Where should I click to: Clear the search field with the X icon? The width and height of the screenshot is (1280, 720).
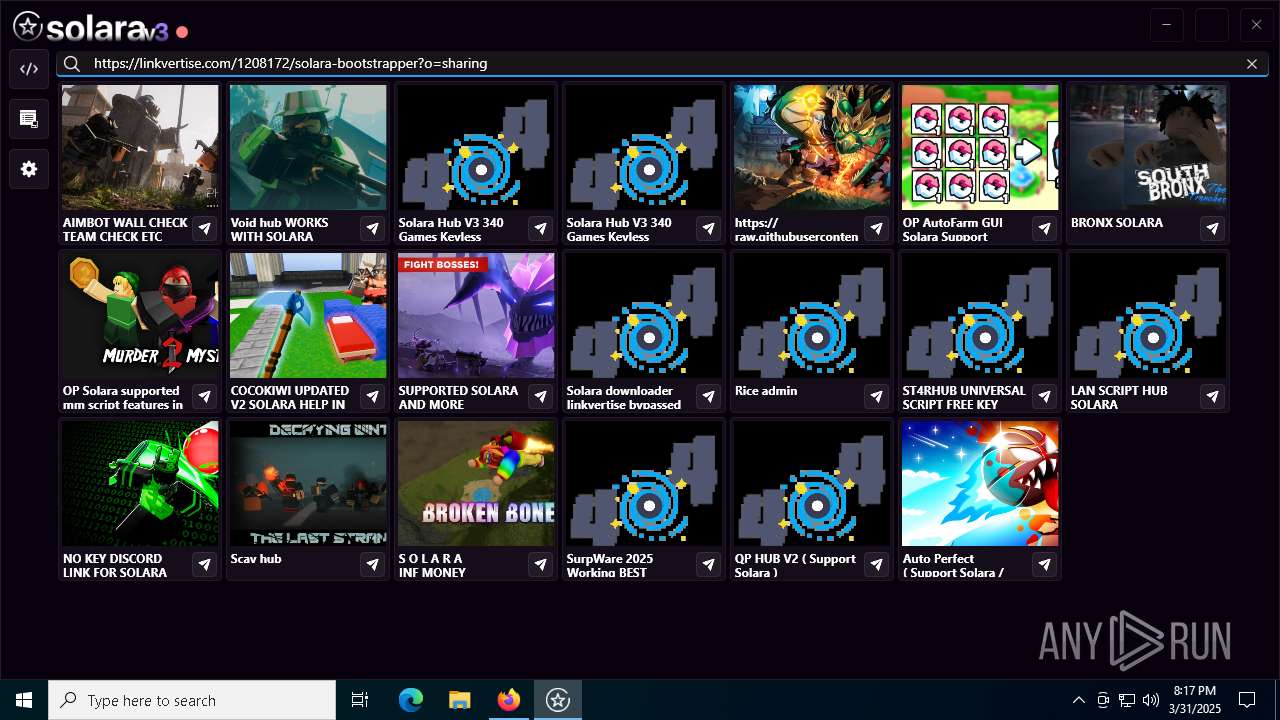tap(1252, 64)
